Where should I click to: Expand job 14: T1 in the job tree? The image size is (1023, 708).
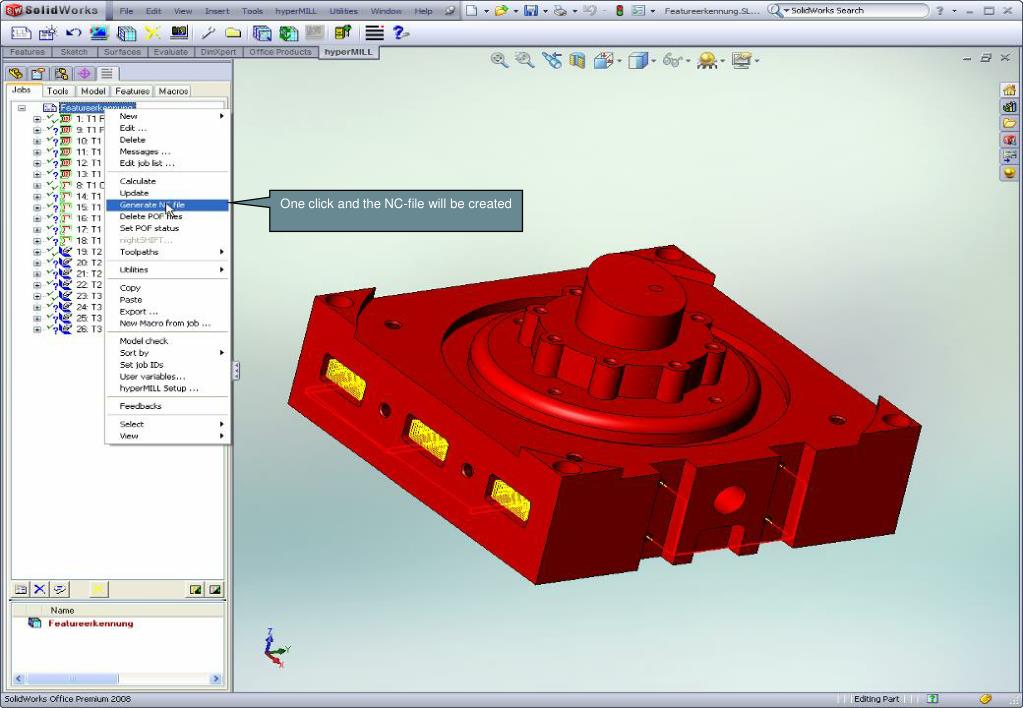click(x=37, y=196)
